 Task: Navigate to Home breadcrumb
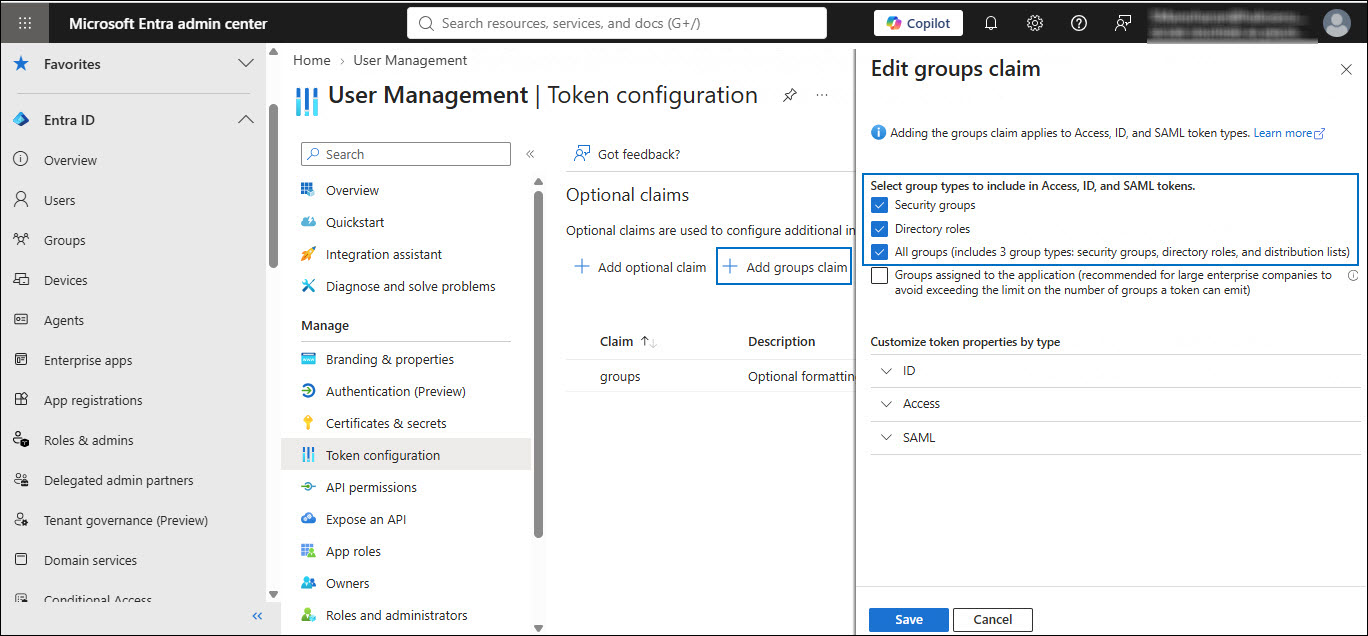[311, 60]
